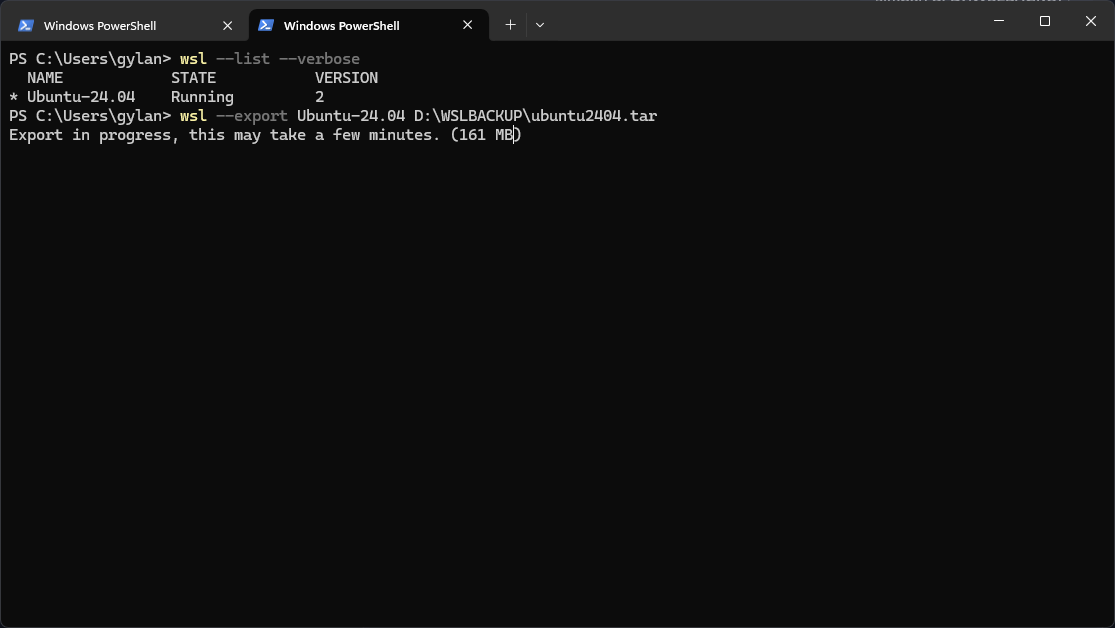This screenshot has width=1115, height=628.
Task: Maximize the Windows Terminal window
Action: pyautogui.click(x=1045, y=21)
